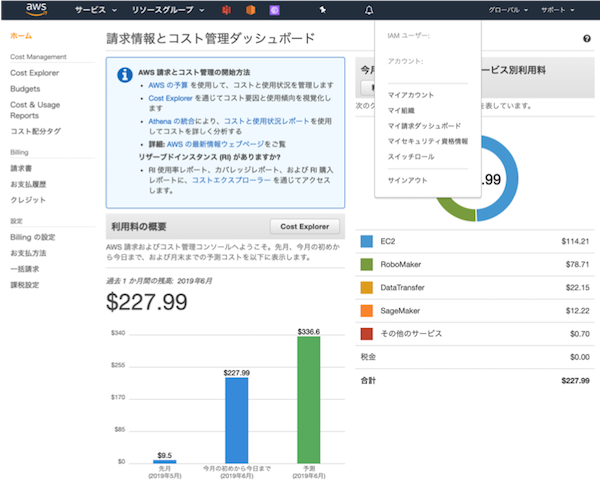Click the green RoboMaker legend swatch

367,264
